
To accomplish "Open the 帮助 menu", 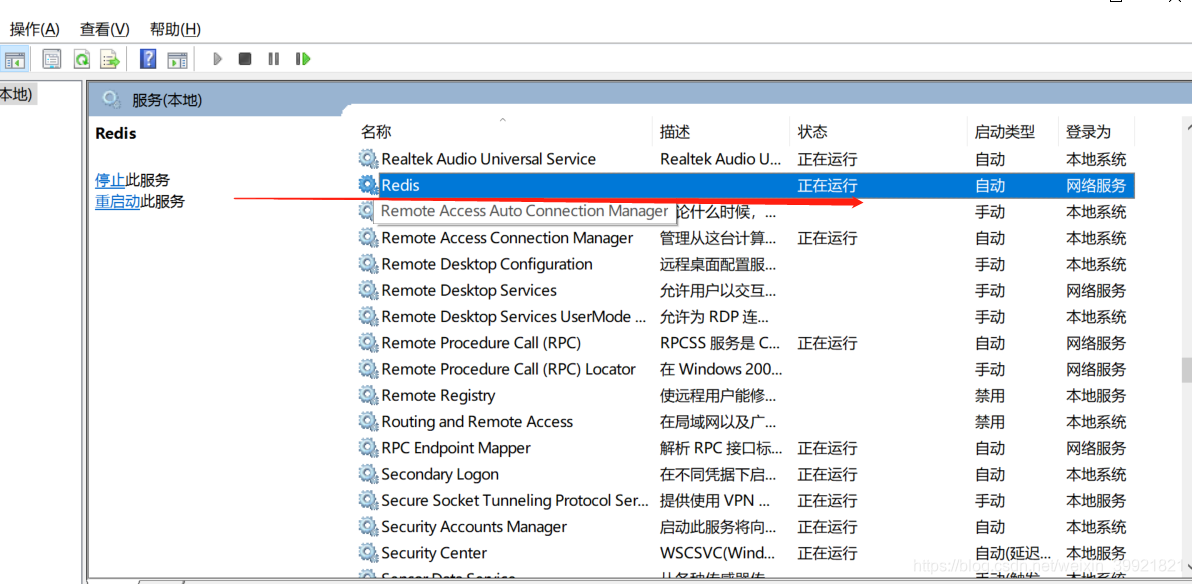I will pos(173,29).
